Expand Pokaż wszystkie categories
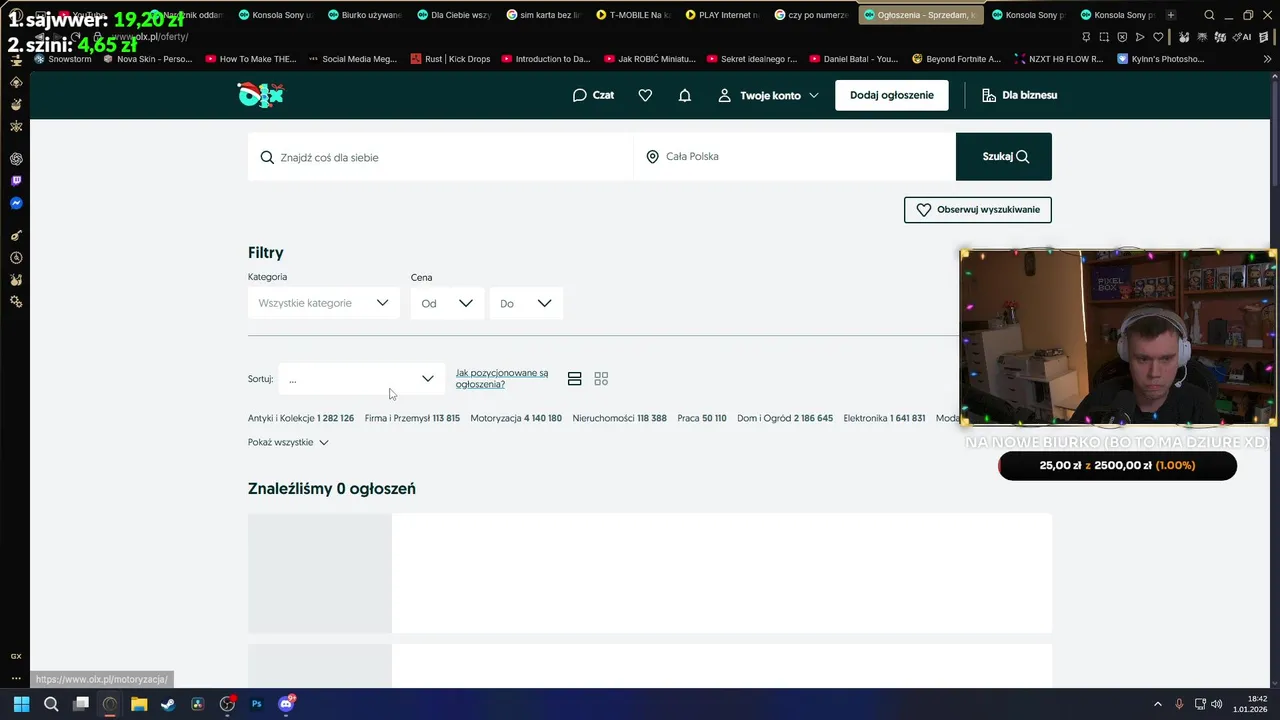Screen dimensions: 1280x720 tap(288, 442)
